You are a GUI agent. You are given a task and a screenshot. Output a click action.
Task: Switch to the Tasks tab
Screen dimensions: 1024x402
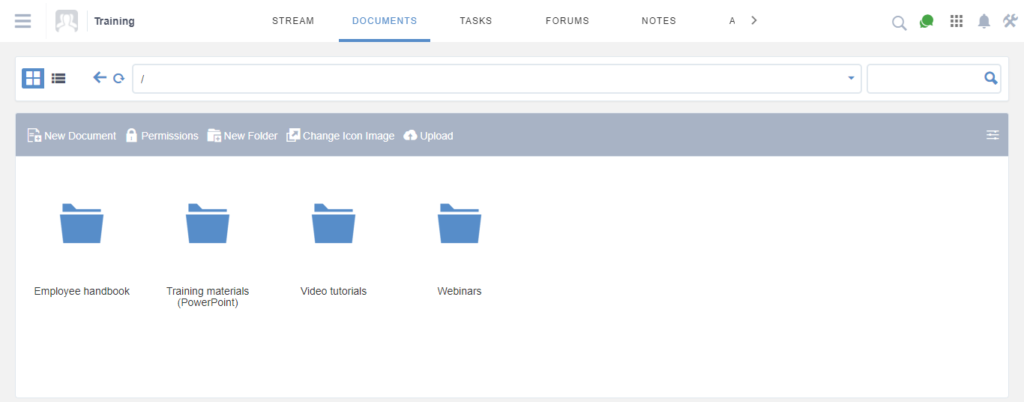coord(475,21)
